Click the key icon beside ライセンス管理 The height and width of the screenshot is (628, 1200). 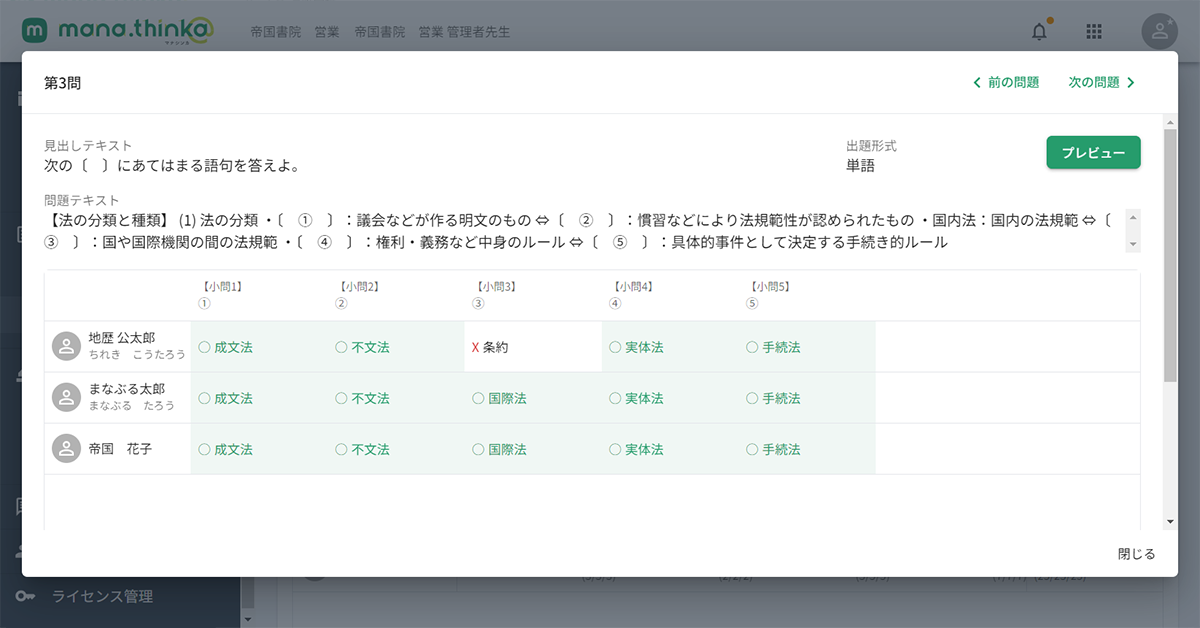click(x=27, y=596)
